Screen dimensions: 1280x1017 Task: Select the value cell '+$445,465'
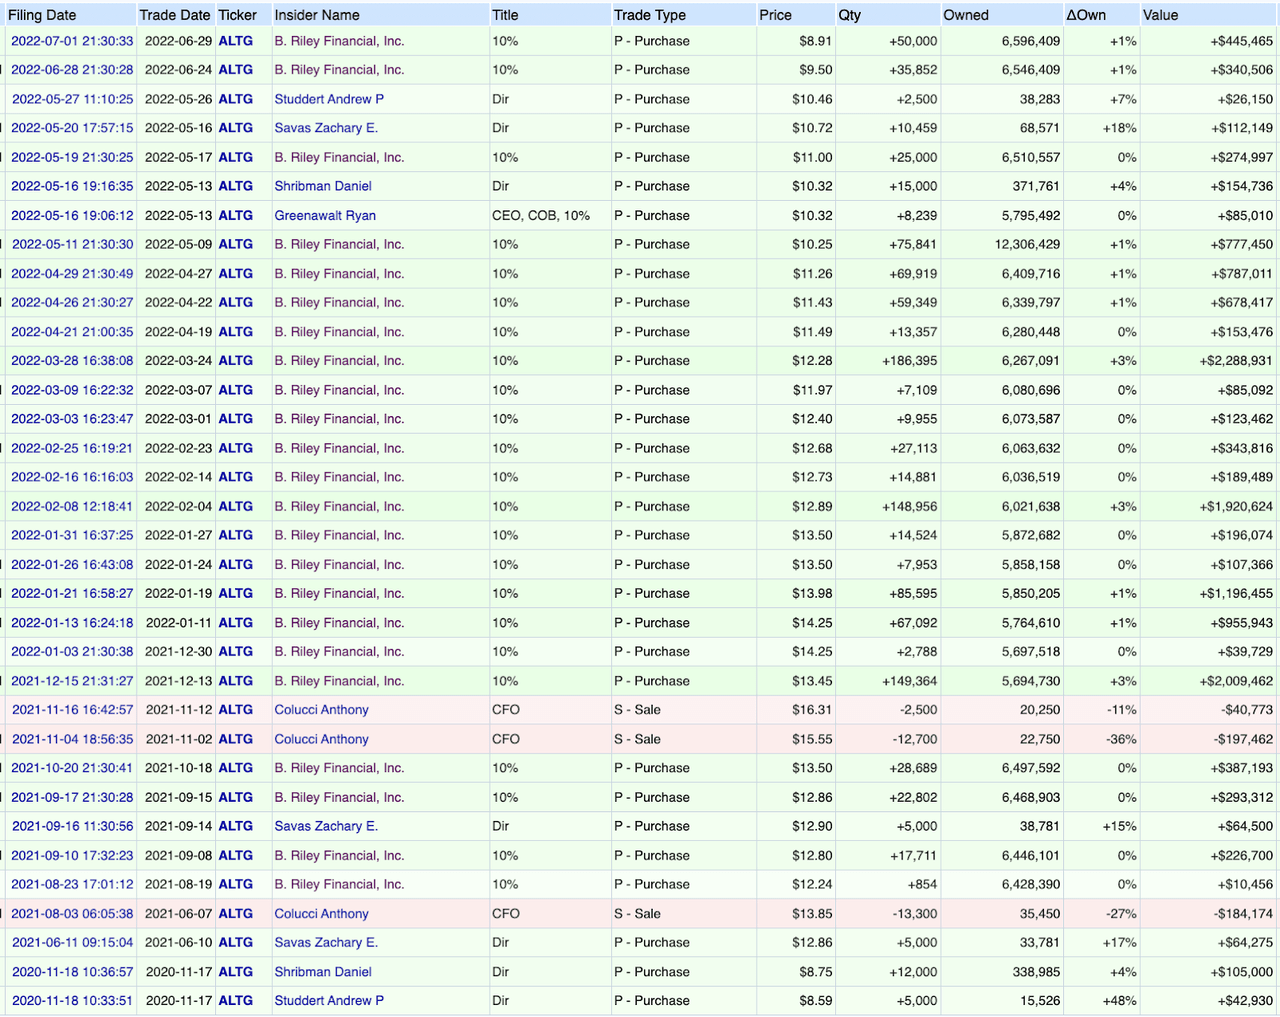(1241, 41)
